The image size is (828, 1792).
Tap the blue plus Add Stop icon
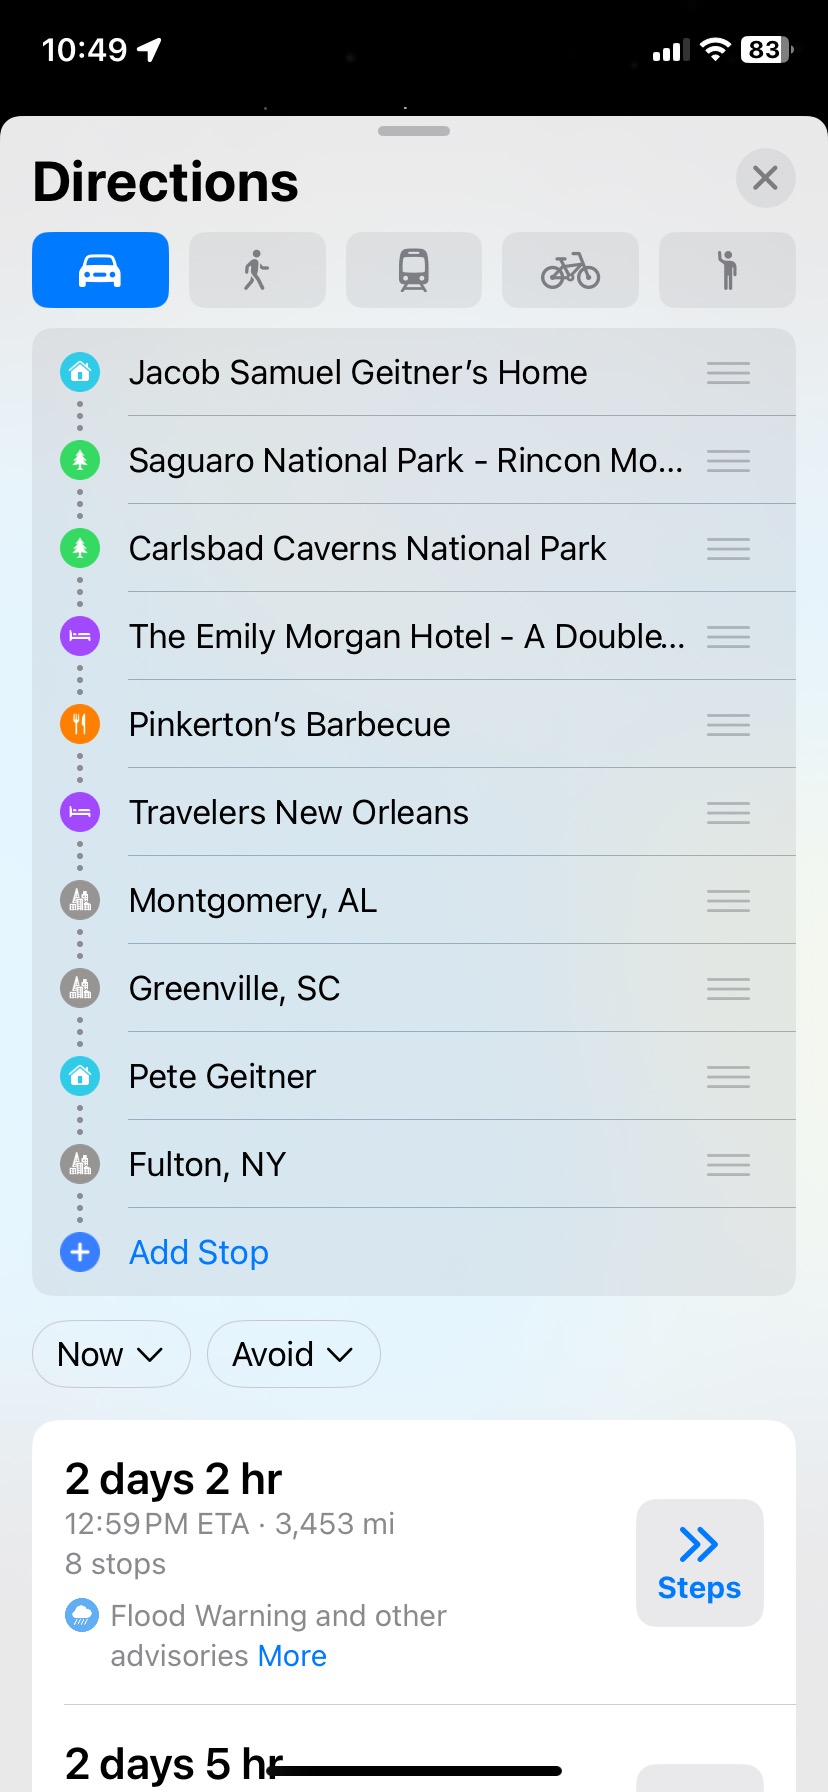80,1252
